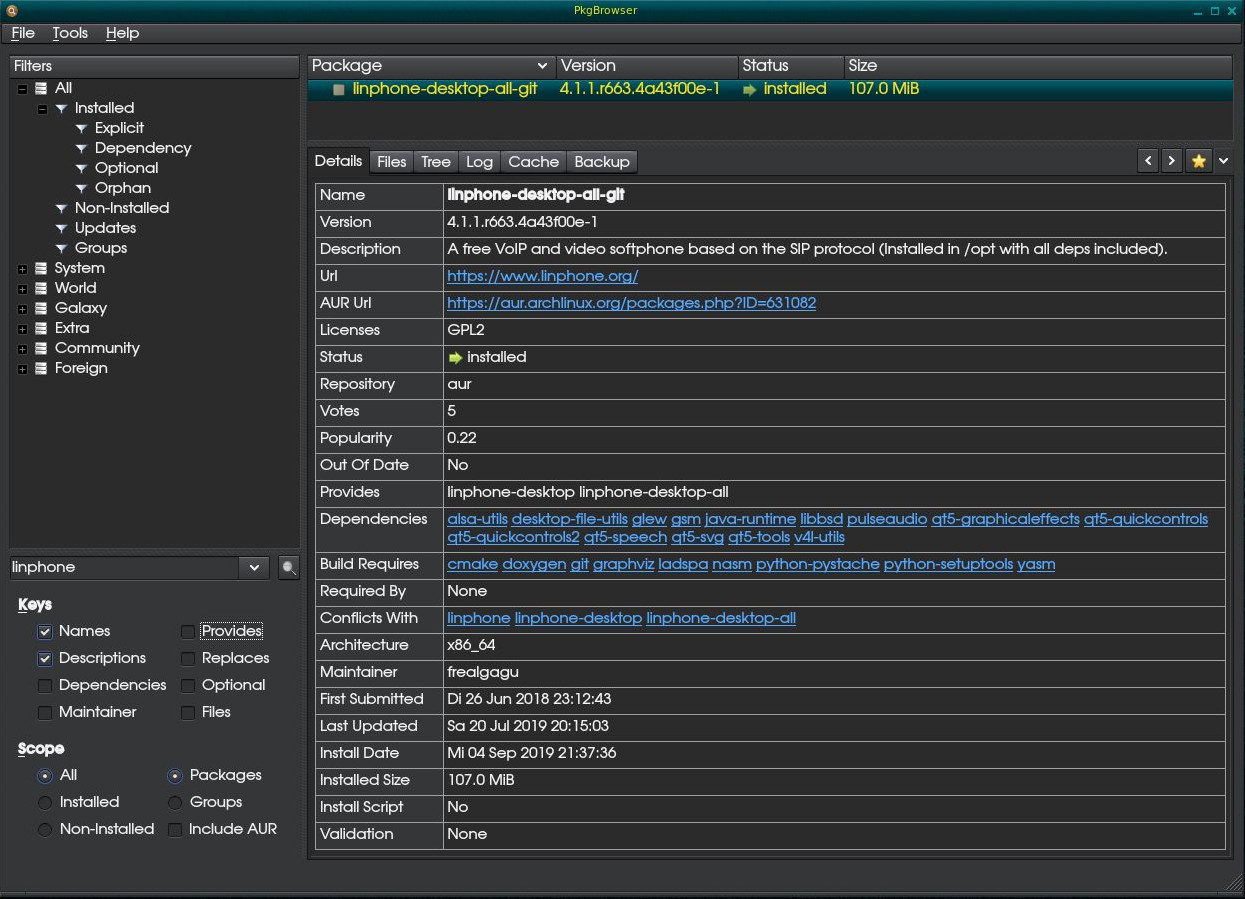Select the Non-Installed scope radio button
The height and width of the screenshot is (899, 1245).
tap(45, 830)
